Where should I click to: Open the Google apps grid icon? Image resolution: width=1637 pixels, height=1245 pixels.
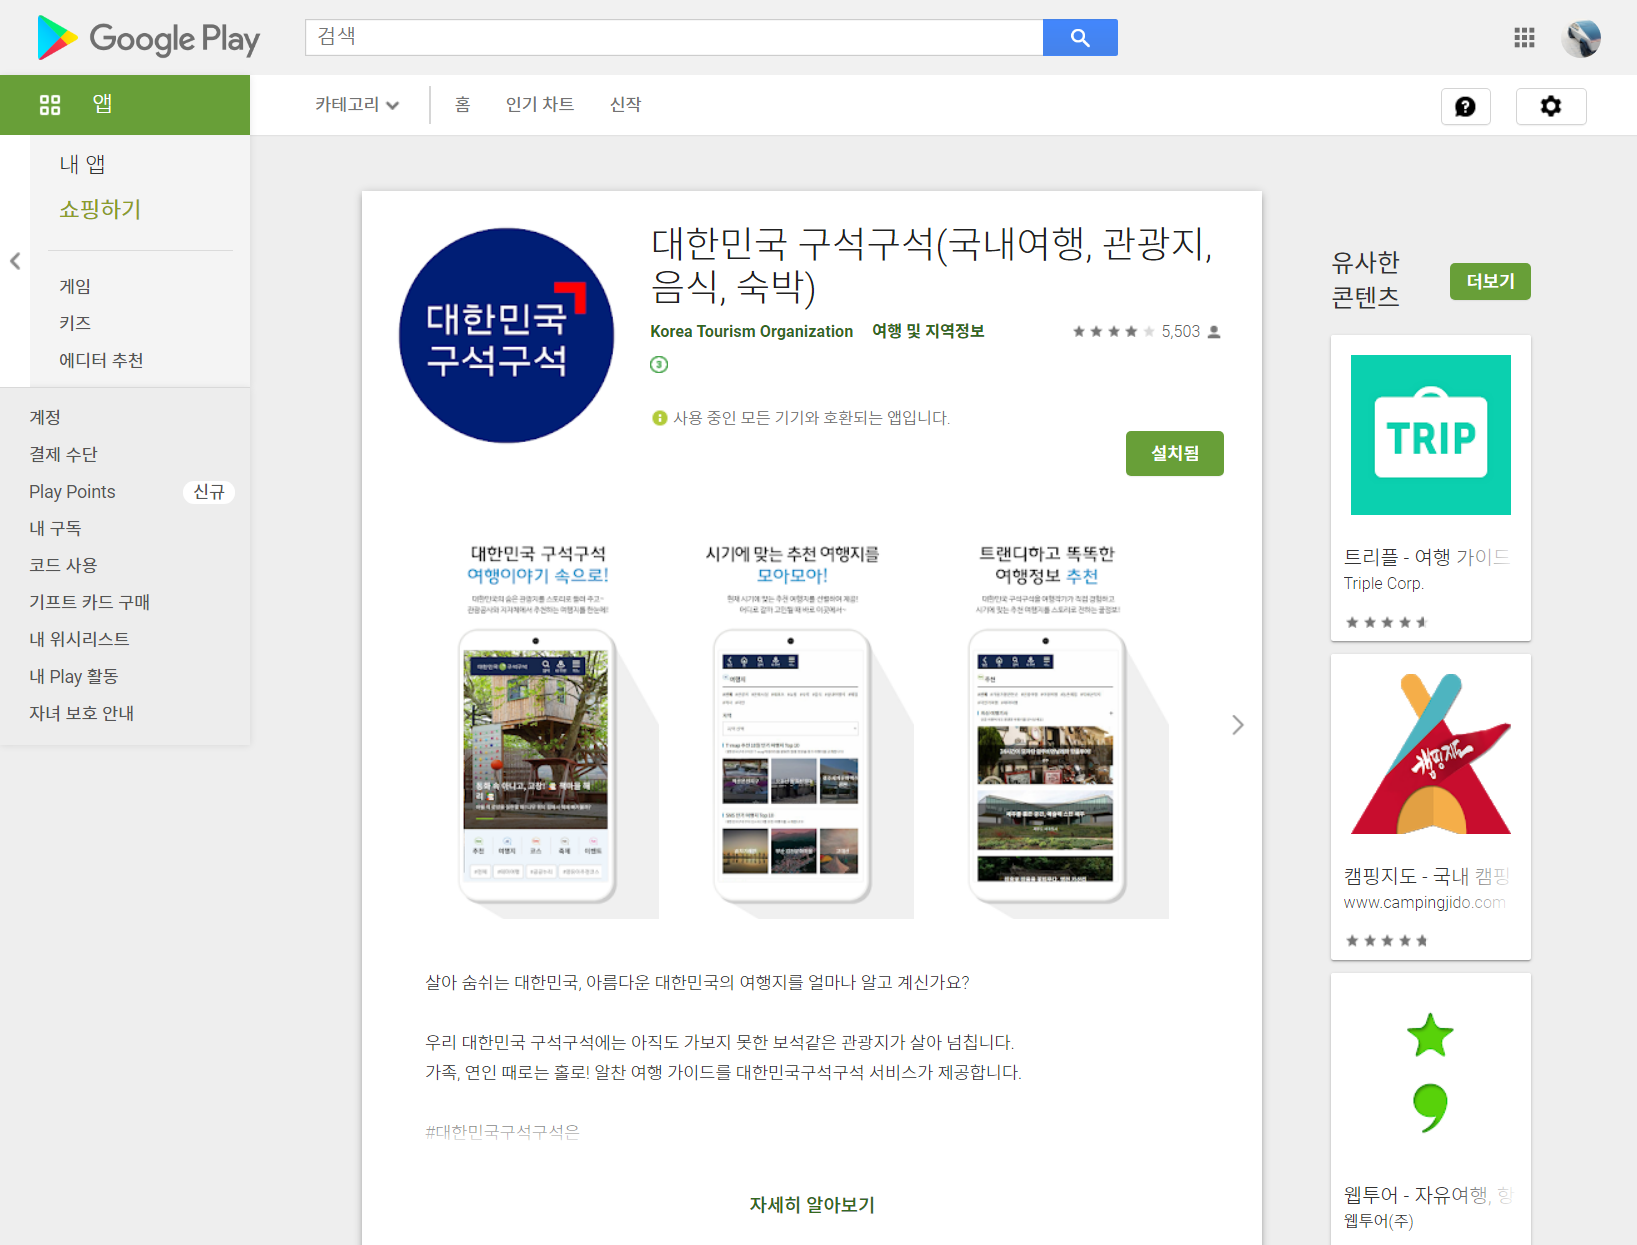(x=1524, y=38)
